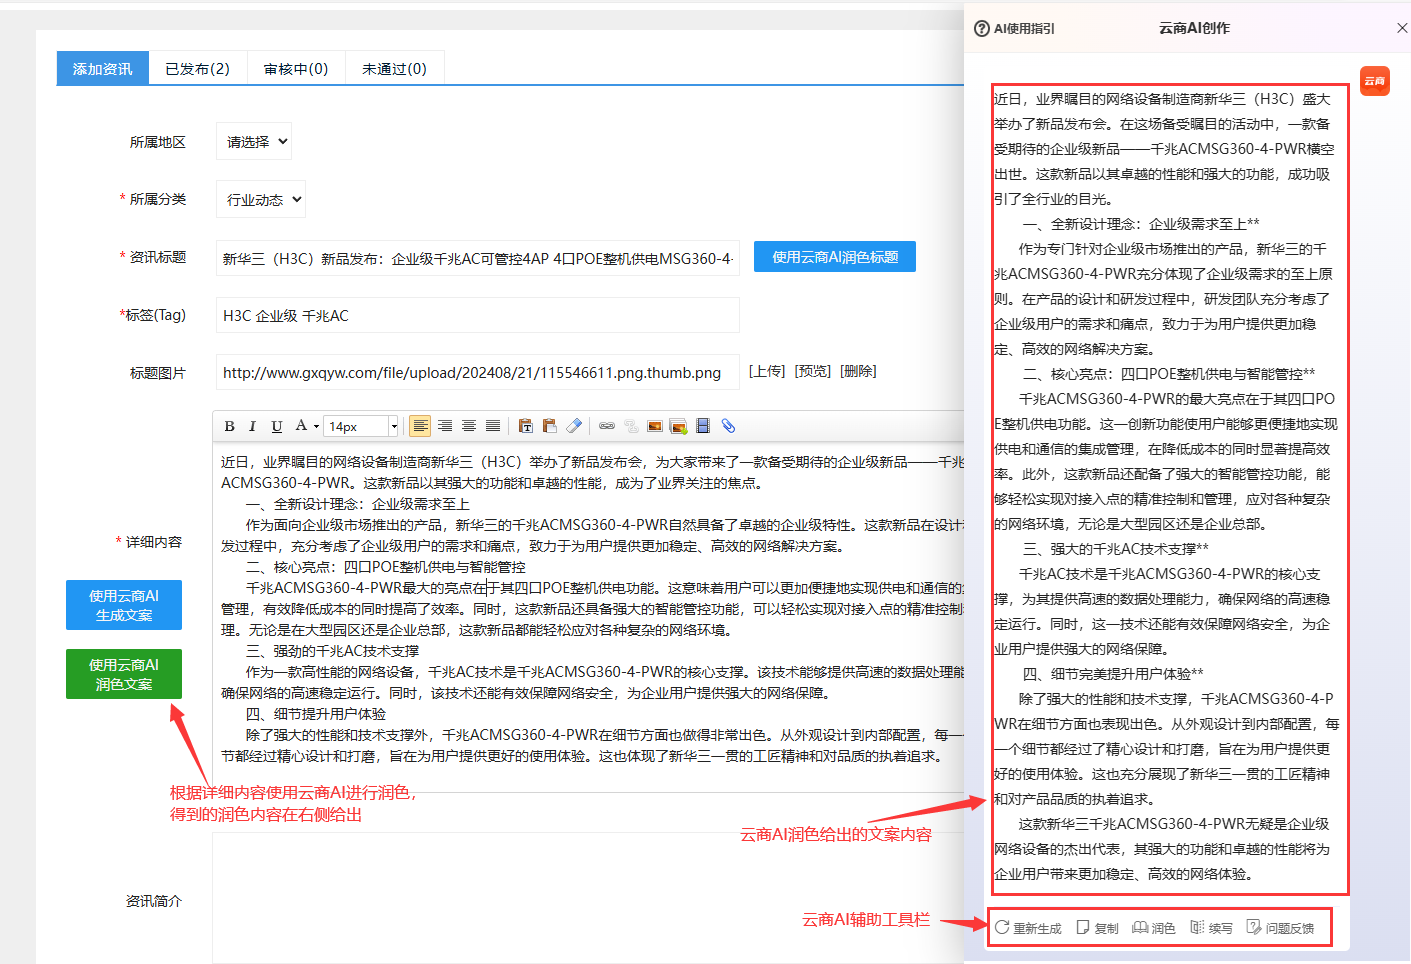Open the multi-image upload icon

(x=679, y=426)
